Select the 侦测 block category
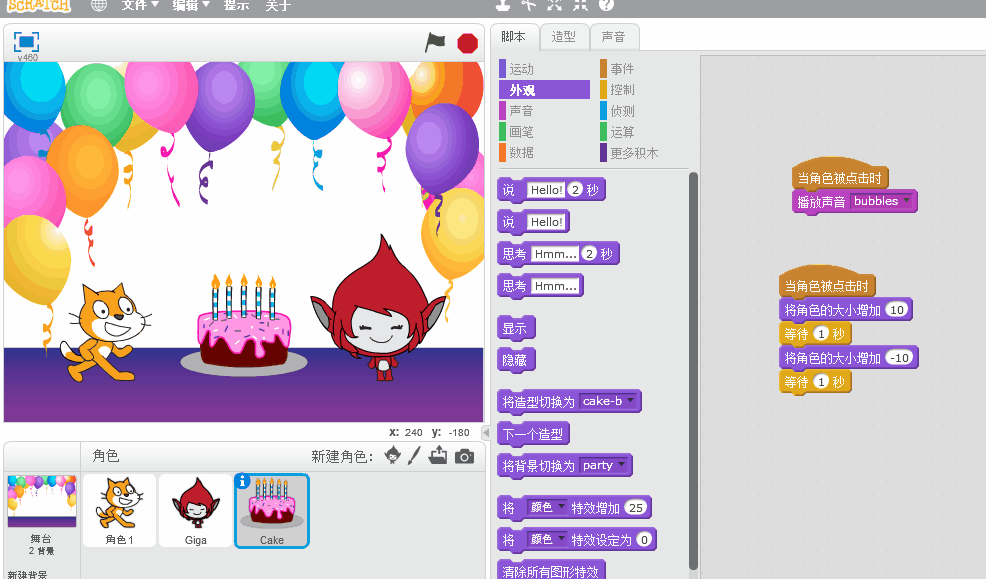Viewport: 986px width, 579px height. pyautogui.click(x=623, y=111)
